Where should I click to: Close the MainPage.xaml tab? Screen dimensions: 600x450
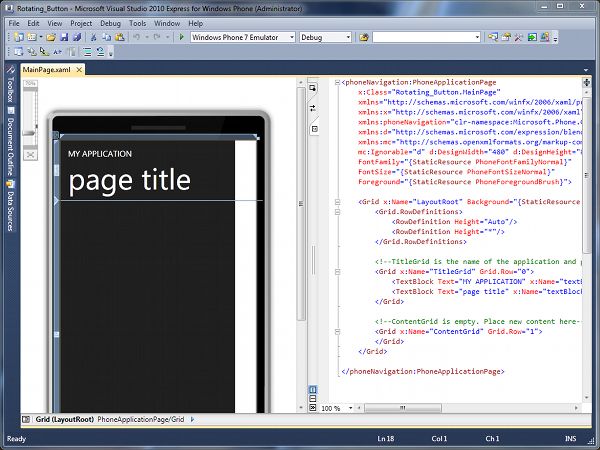[79, 70]
